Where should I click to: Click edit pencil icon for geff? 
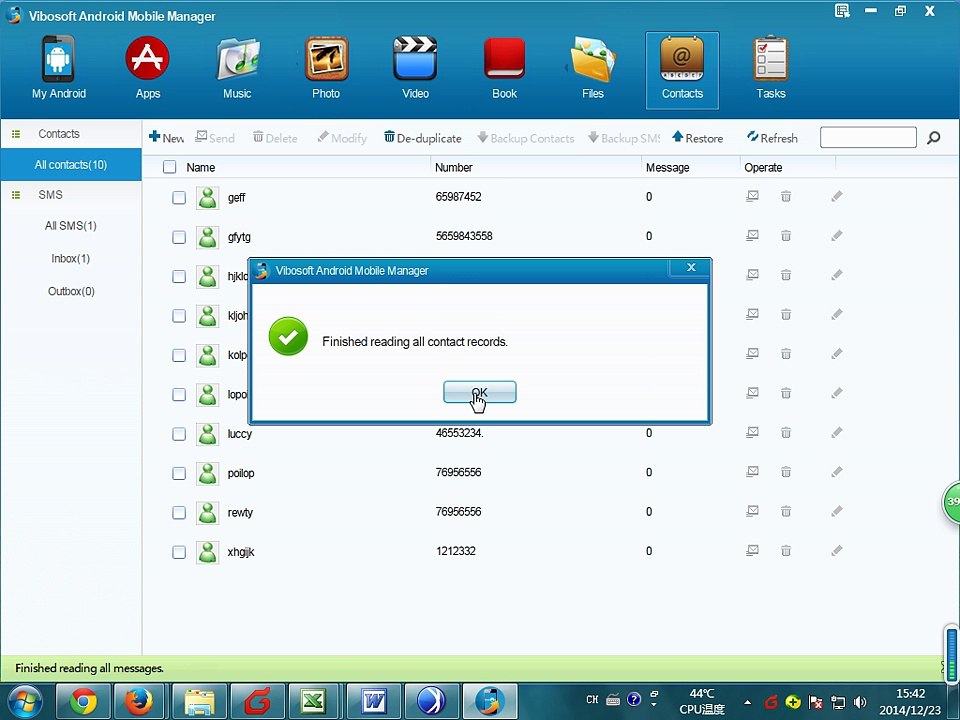[x=837, y=197]
